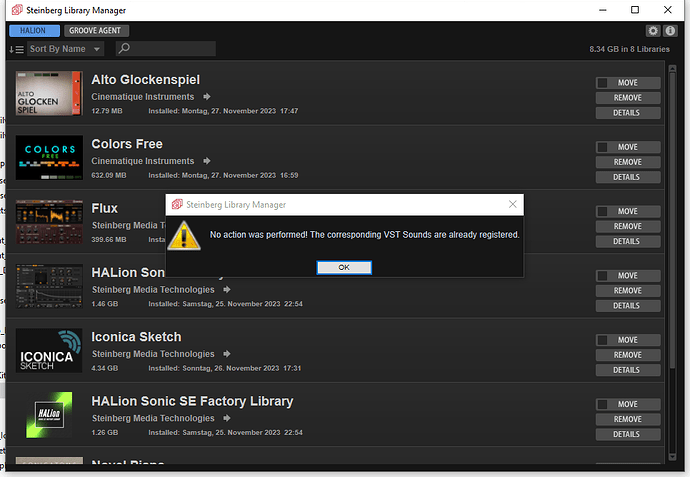Remove the HALion Sonic SE Factory Library
The height and width of the screenshot is (477, 690).
pyautogui.click(x=628, y=419)
